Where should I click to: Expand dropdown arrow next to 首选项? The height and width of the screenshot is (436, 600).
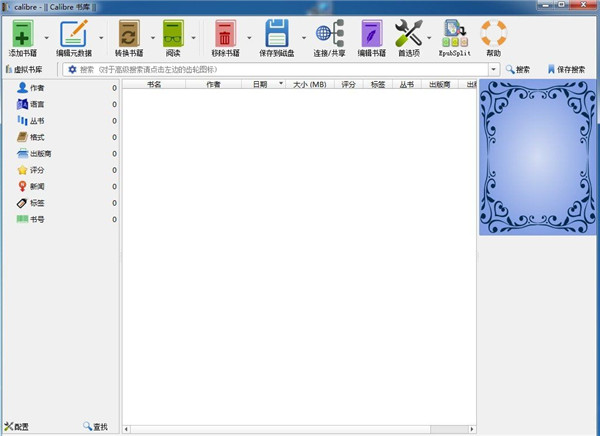429,38
